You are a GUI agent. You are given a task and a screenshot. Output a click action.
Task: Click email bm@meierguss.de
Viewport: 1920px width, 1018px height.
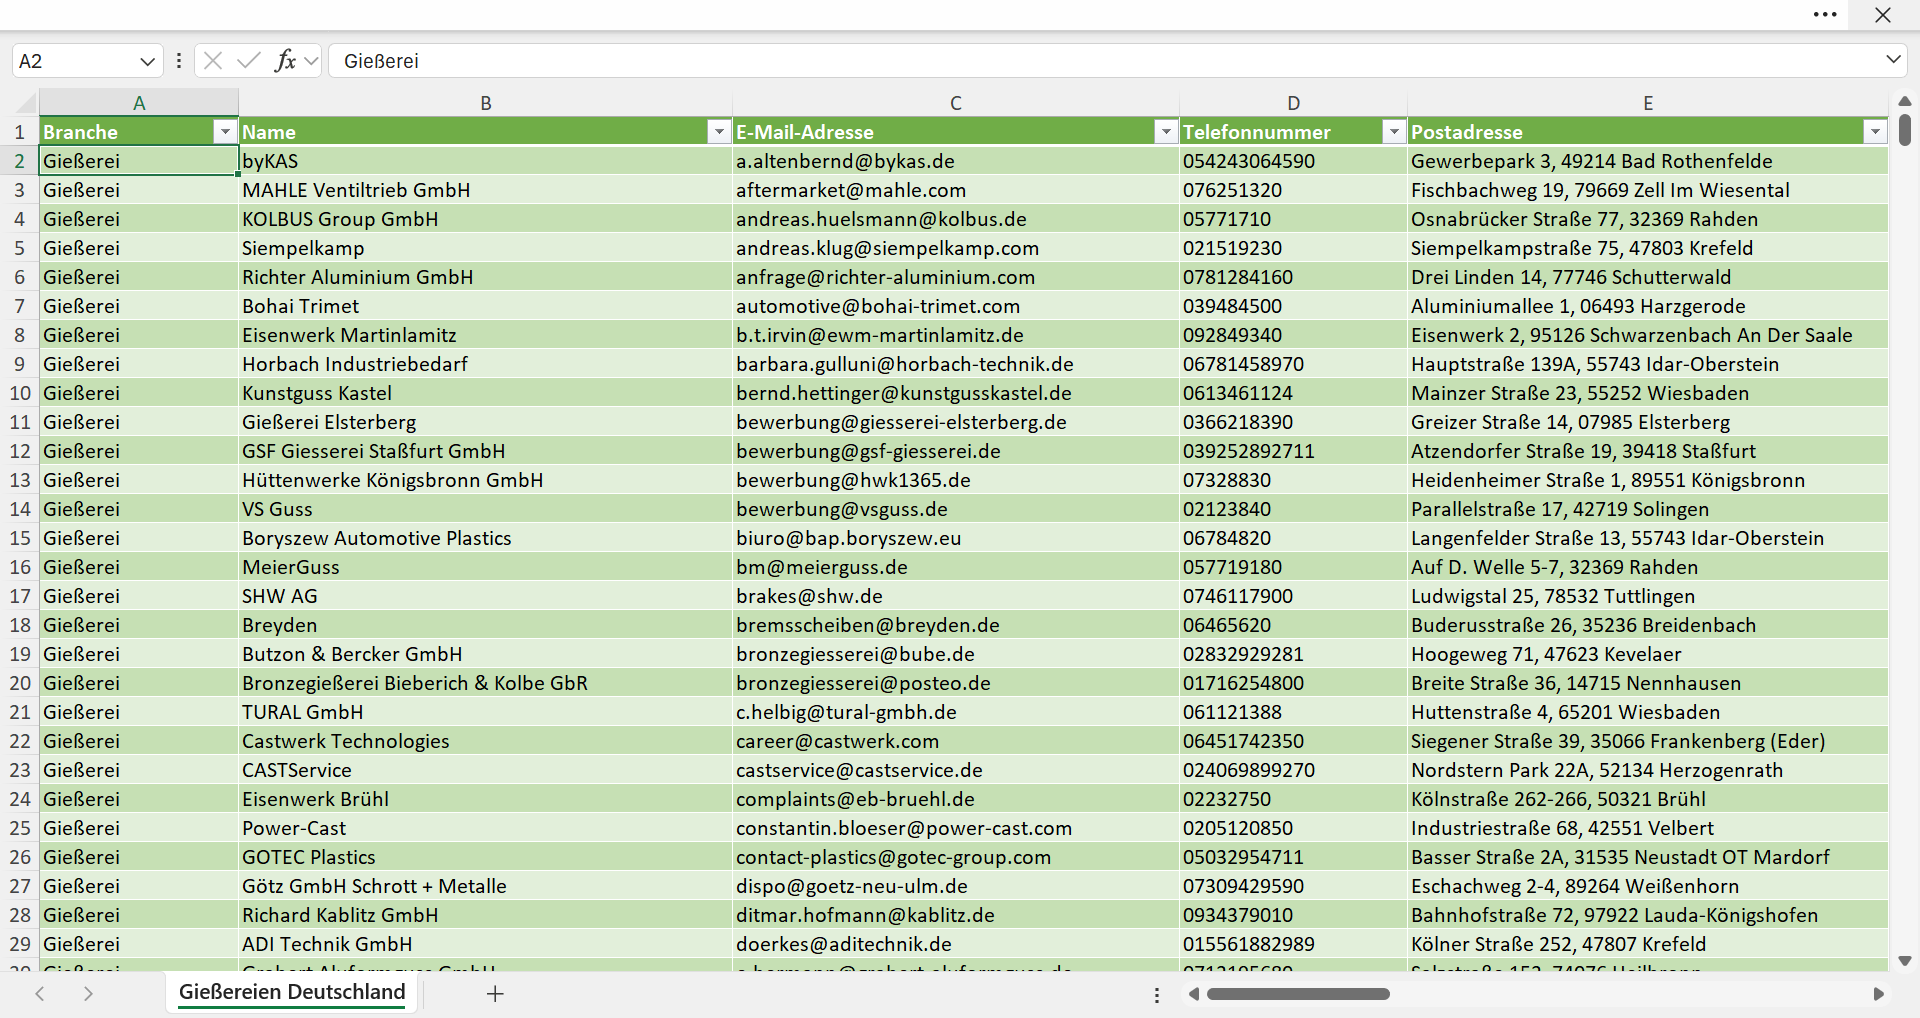(956, 567)
